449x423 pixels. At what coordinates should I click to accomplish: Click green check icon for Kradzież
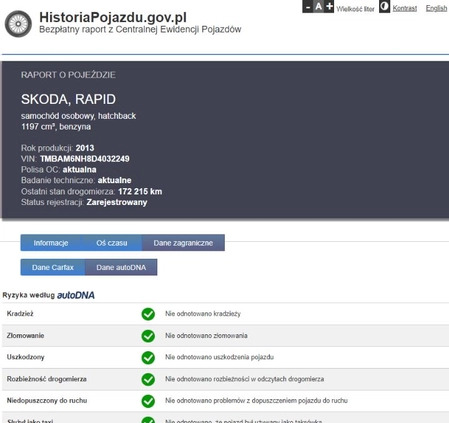point(148,314)
